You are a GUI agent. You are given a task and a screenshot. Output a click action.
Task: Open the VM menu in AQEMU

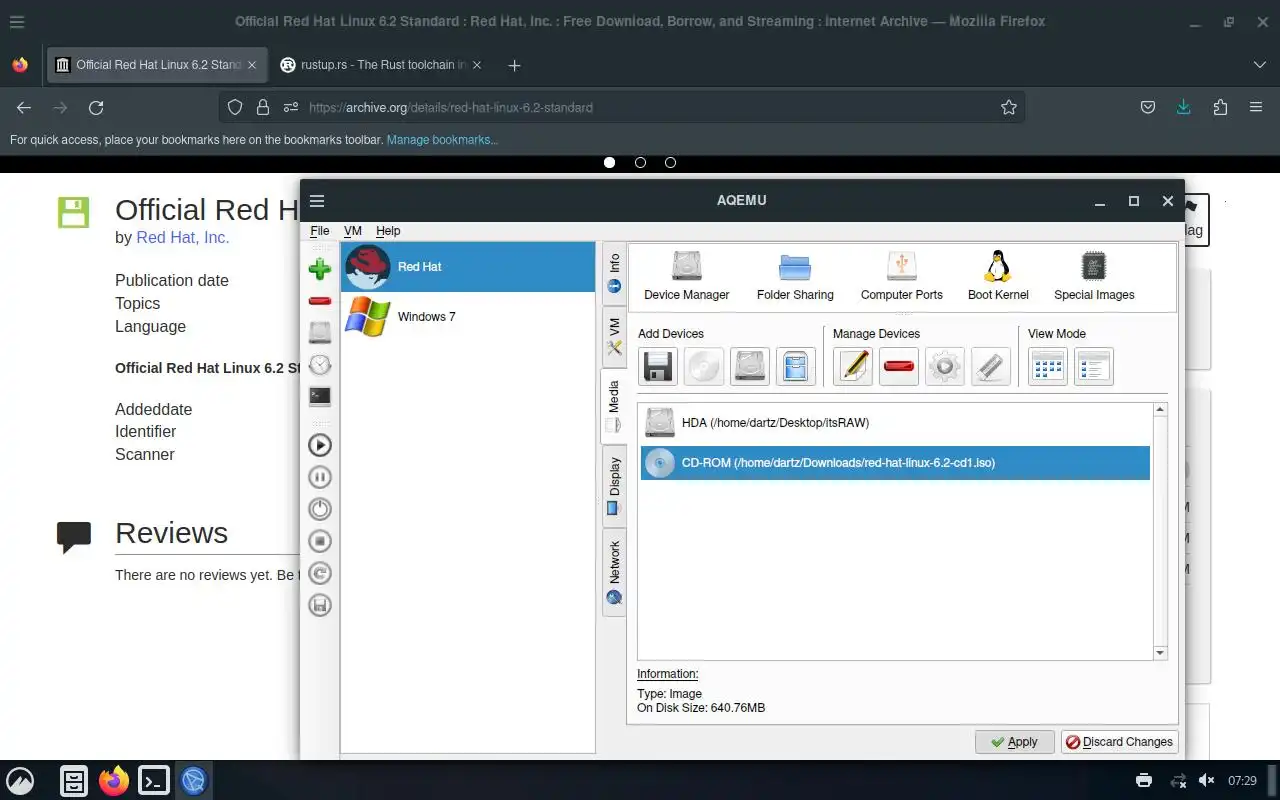[x=353, y=231]
